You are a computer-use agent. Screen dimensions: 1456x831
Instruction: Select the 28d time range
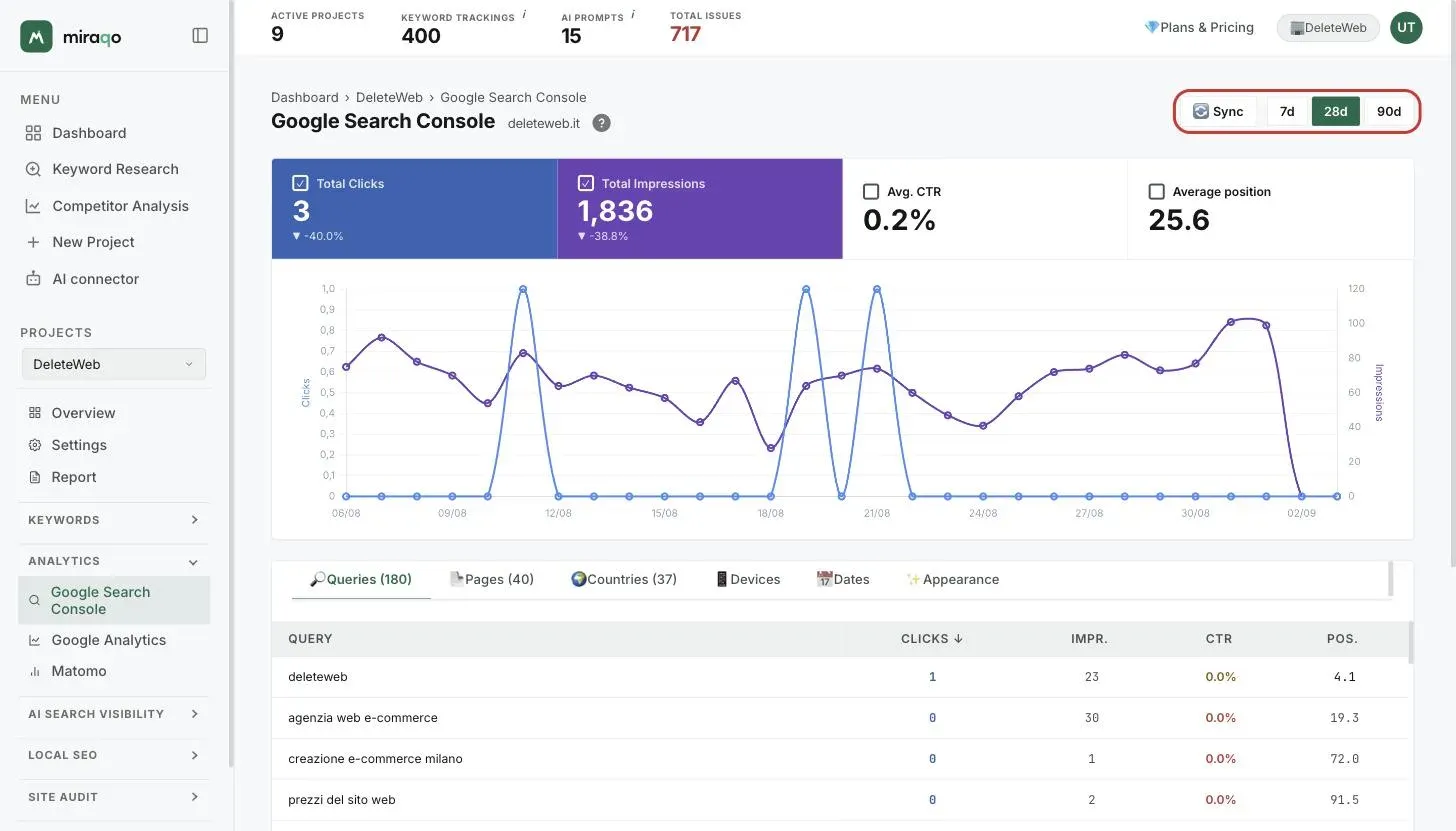point(1335,111)
